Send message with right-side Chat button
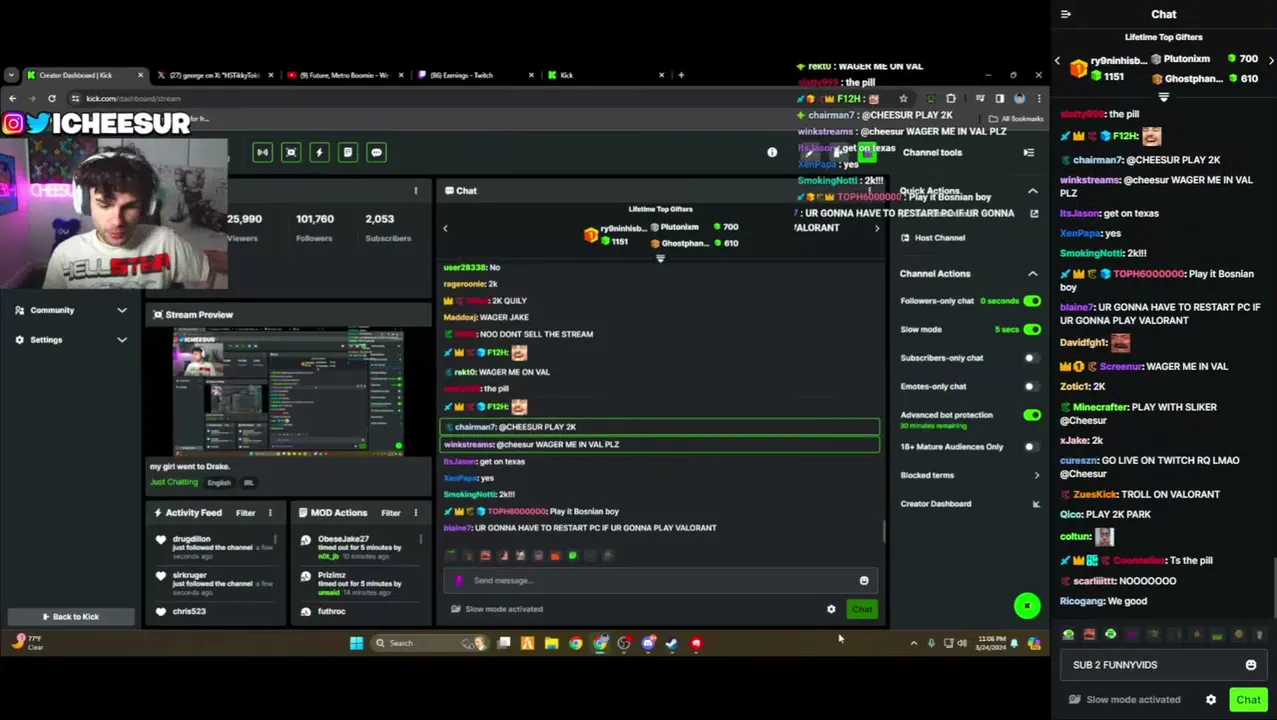Screen dimensions: 1277x720 (x=1248, y=700)
